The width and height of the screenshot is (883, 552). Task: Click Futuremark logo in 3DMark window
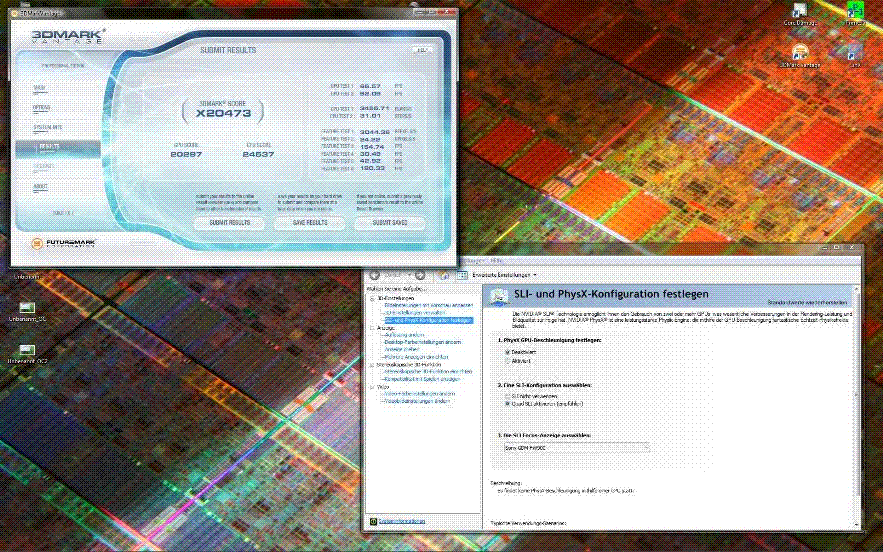click(x=63, y=243)
